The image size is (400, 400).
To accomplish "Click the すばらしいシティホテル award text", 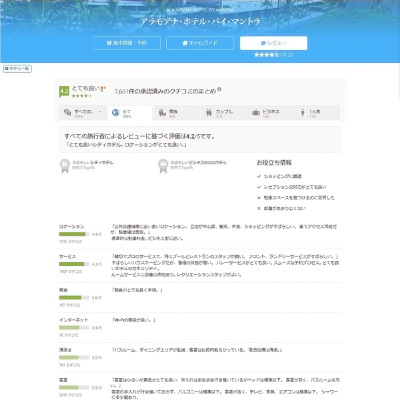I will (93, 163).
